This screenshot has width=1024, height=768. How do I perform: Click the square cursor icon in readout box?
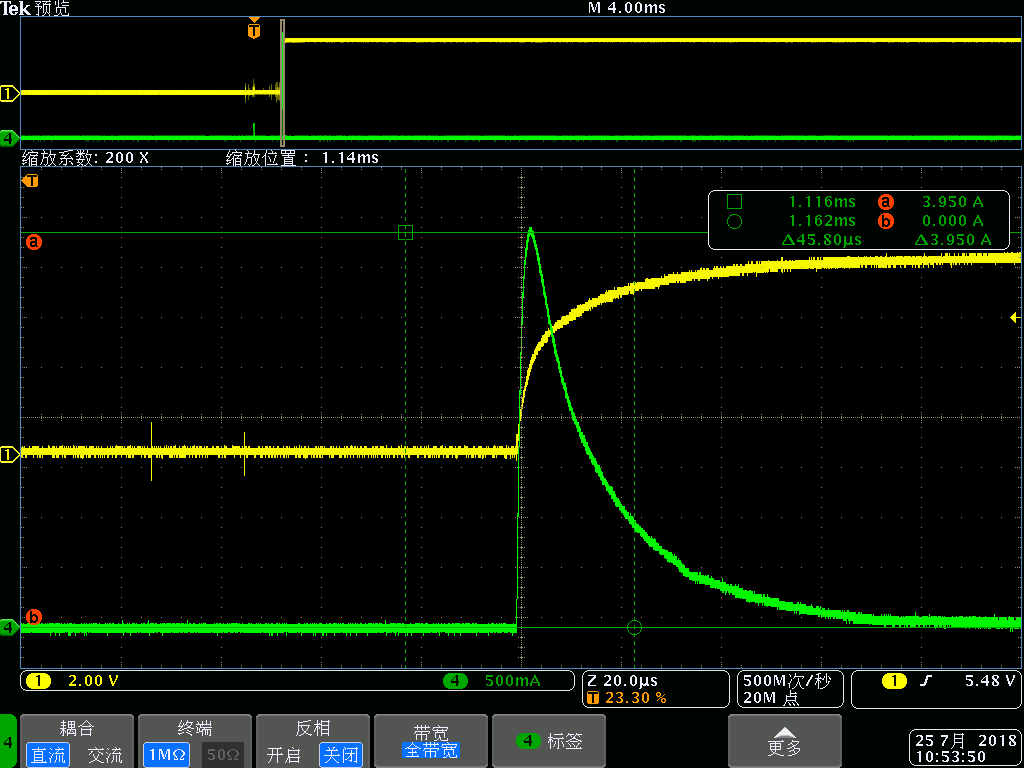tap(734, 202)
